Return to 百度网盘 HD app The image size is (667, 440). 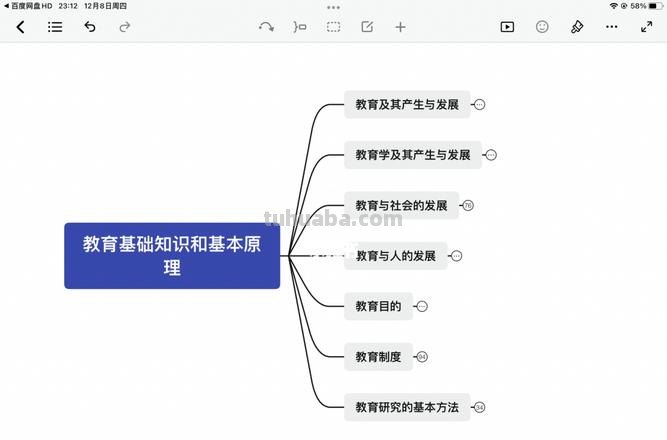[x=28, y=6]
